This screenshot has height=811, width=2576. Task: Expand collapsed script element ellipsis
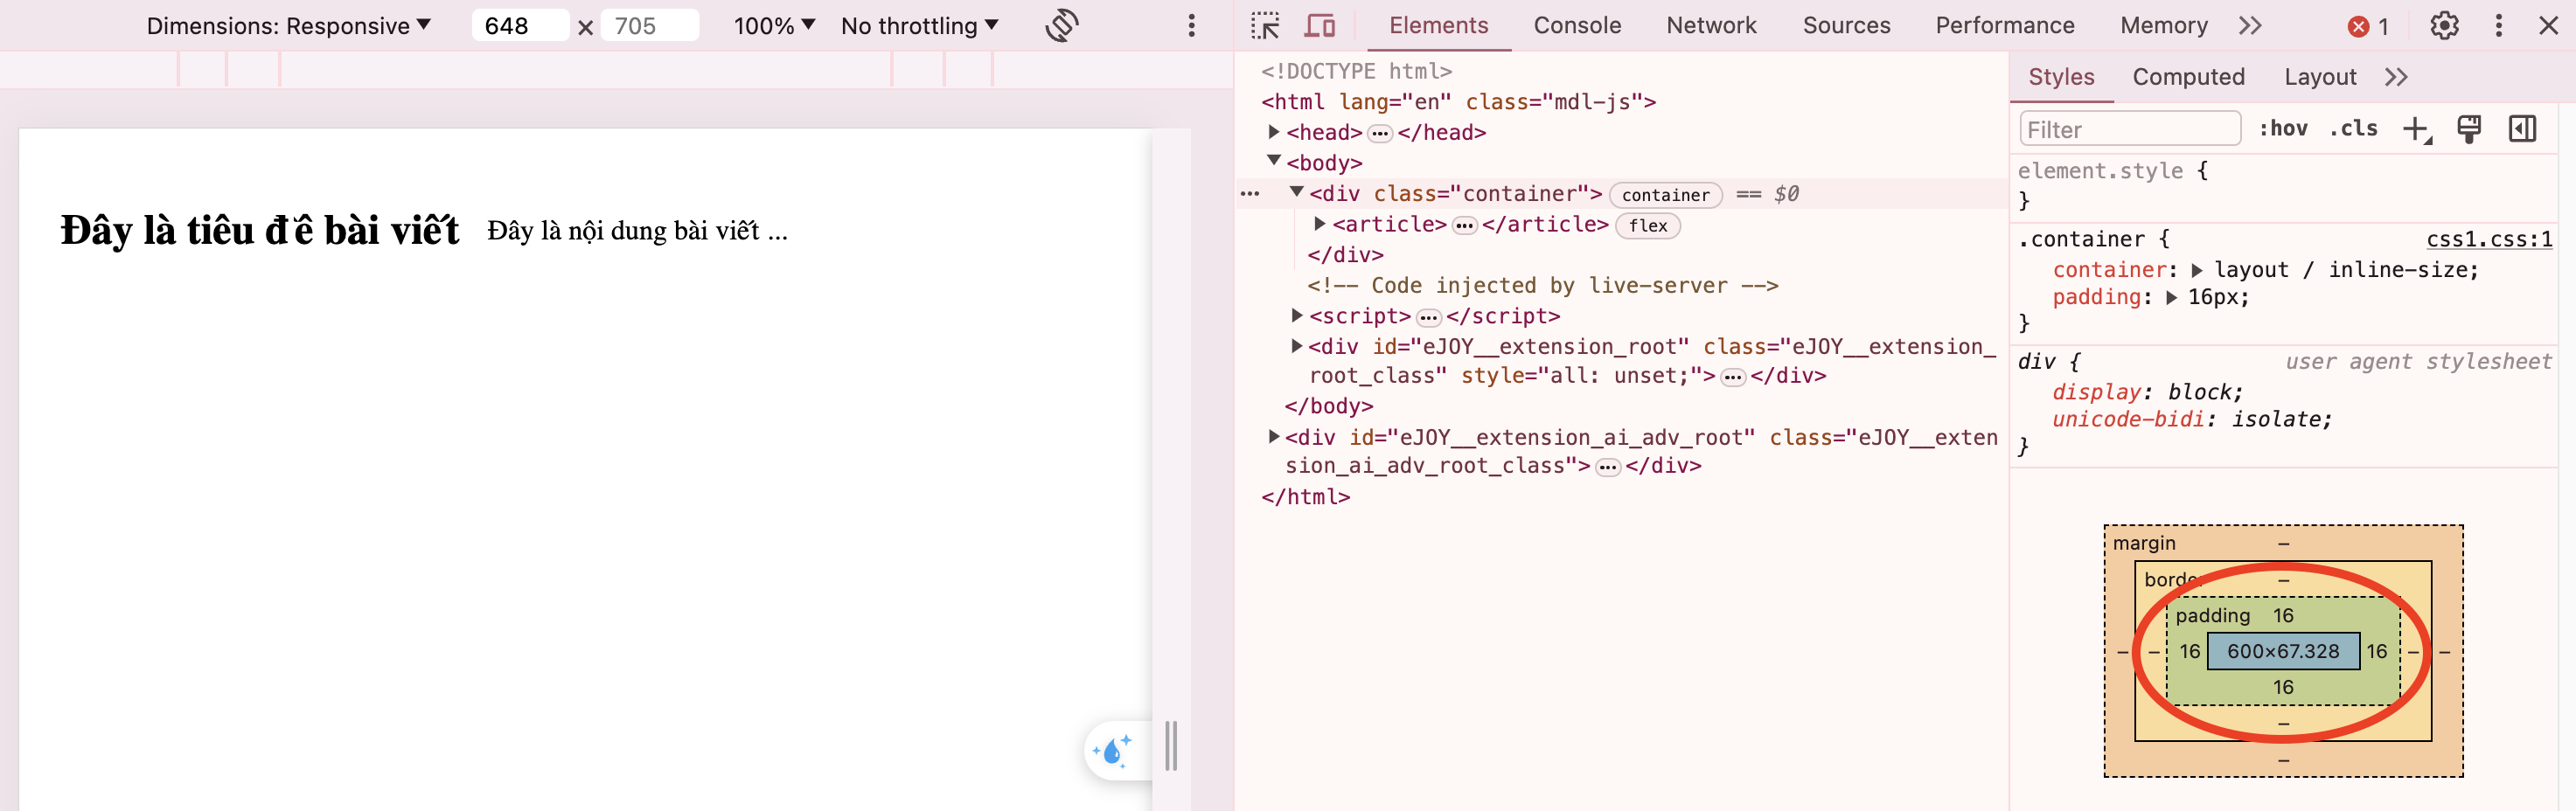[x=1429, y=317]
